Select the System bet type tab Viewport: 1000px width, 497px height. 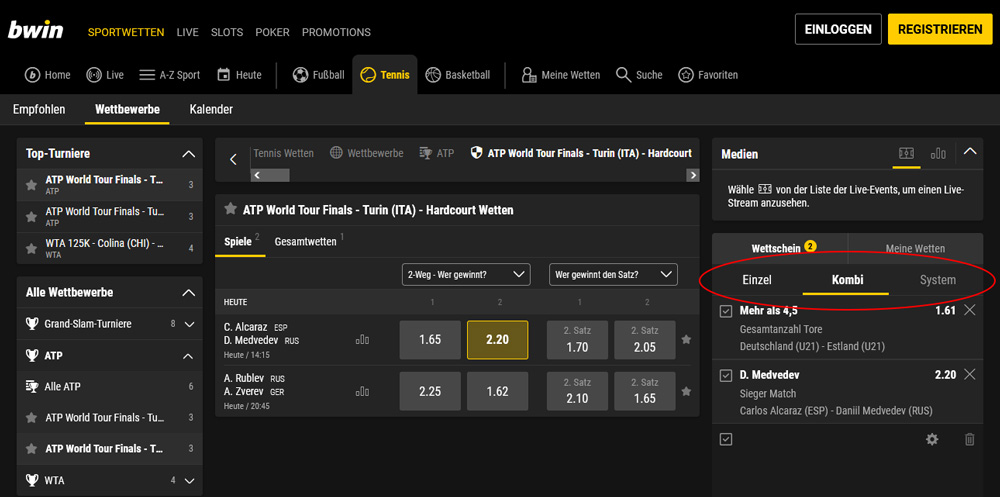tap(938, 279)
